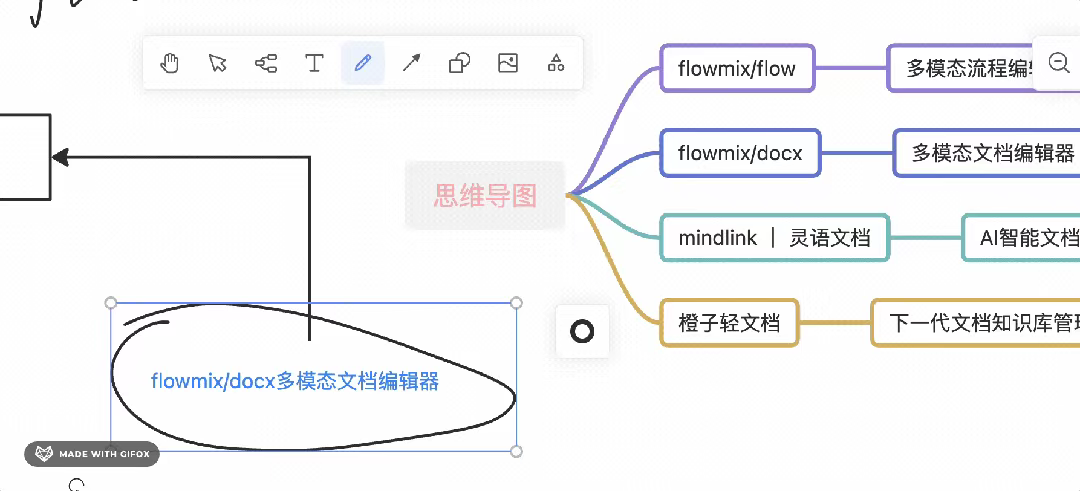This screenshot has height=491, width=1080.
Task: Open the Shapes tool
Action: coord(459,63)
